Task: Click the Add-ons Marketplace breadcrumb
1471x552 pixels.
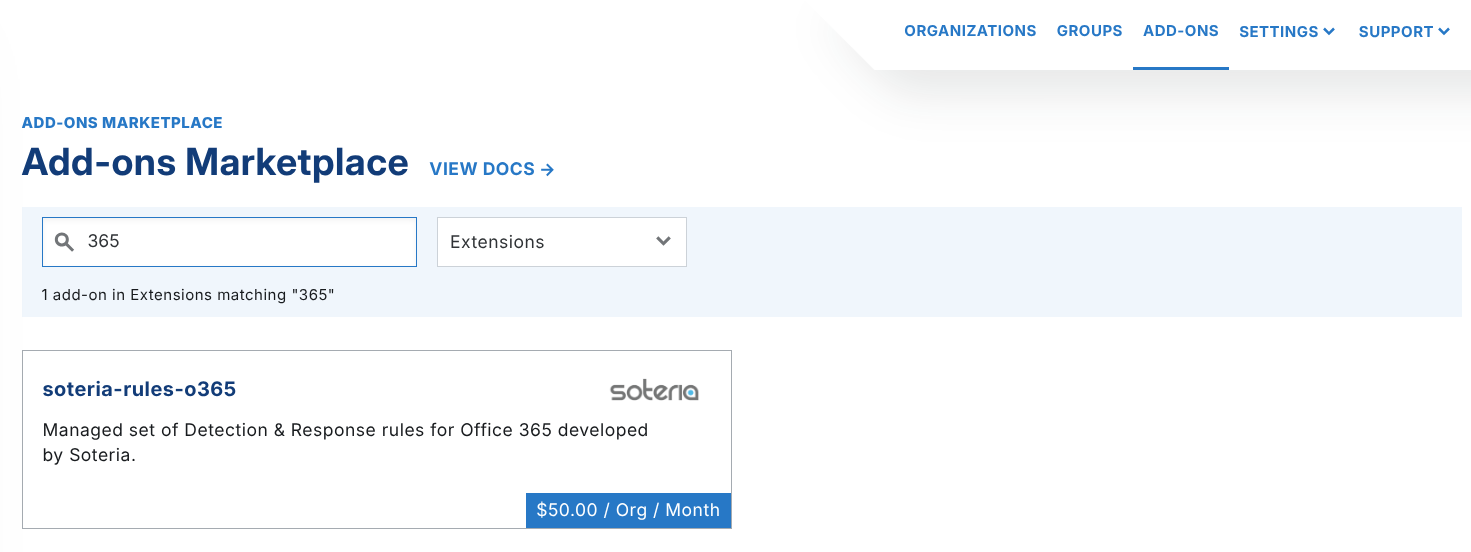Action: [122, 123]
